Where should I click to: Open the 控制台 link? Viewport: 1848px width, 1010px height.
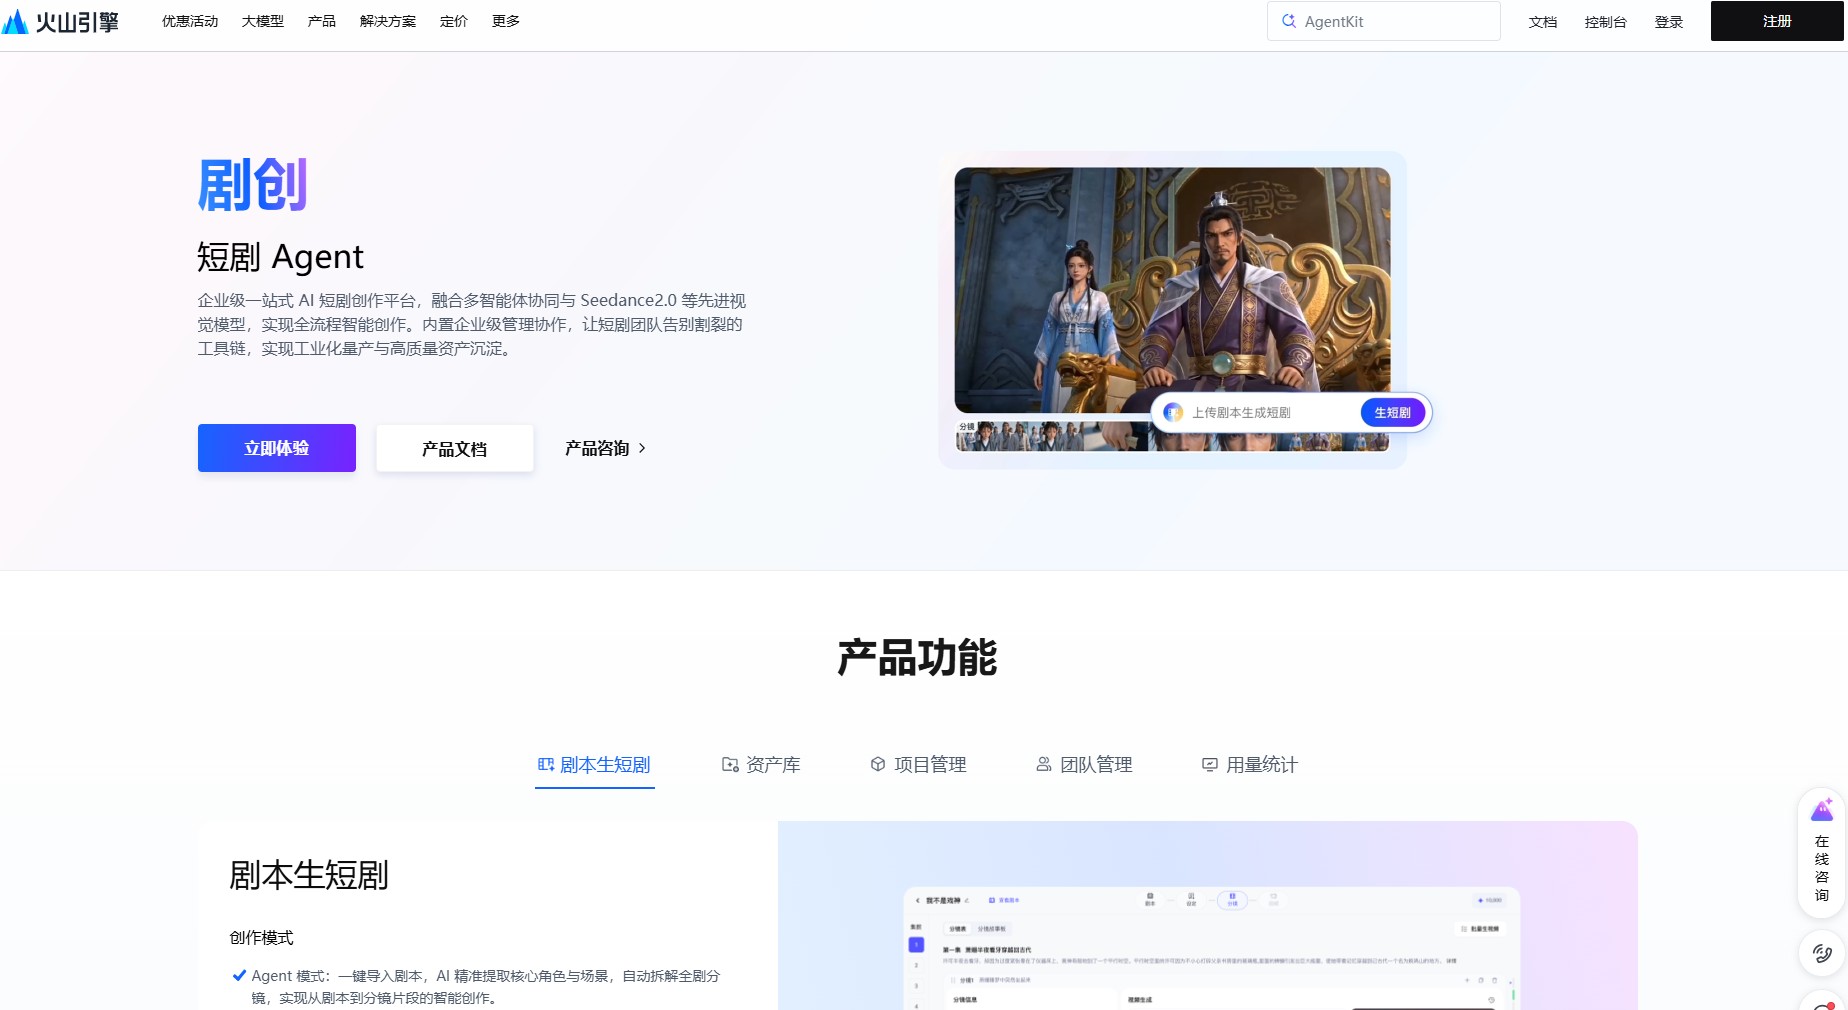(x=1606, y=22)
